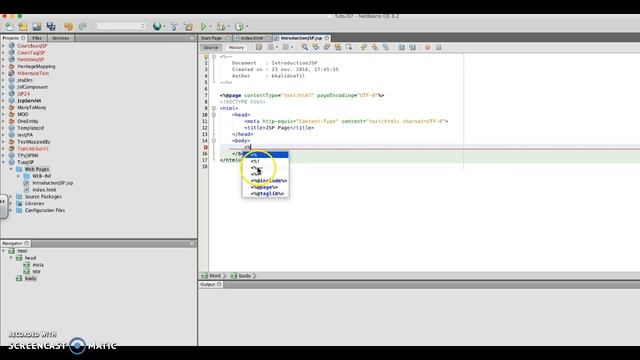The image size is (640, 360).
Task: Switch to the Files tab
Action: pos(37,38)
